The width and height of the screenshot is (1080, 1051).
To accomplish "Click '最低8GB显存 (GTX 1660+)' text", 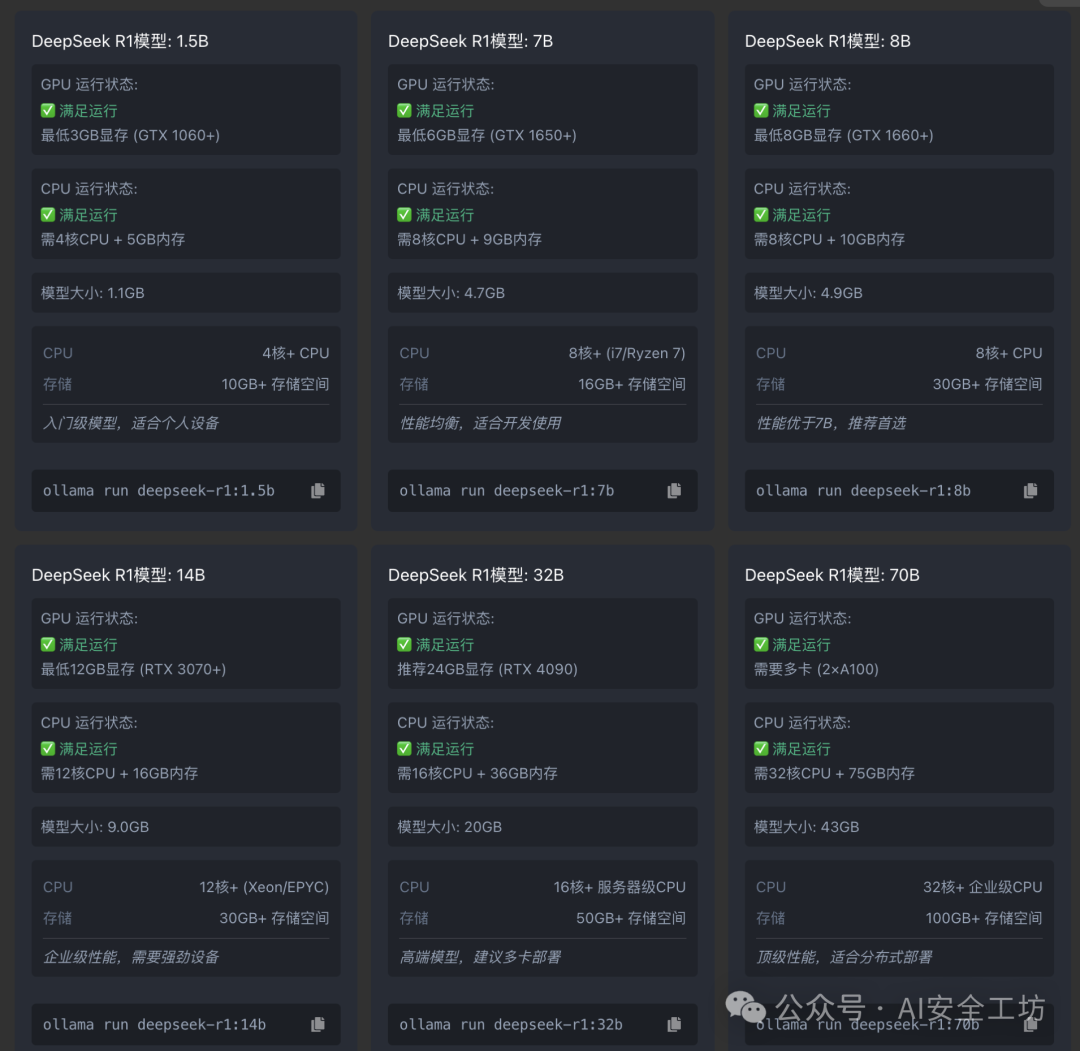I will pos(844,135).
